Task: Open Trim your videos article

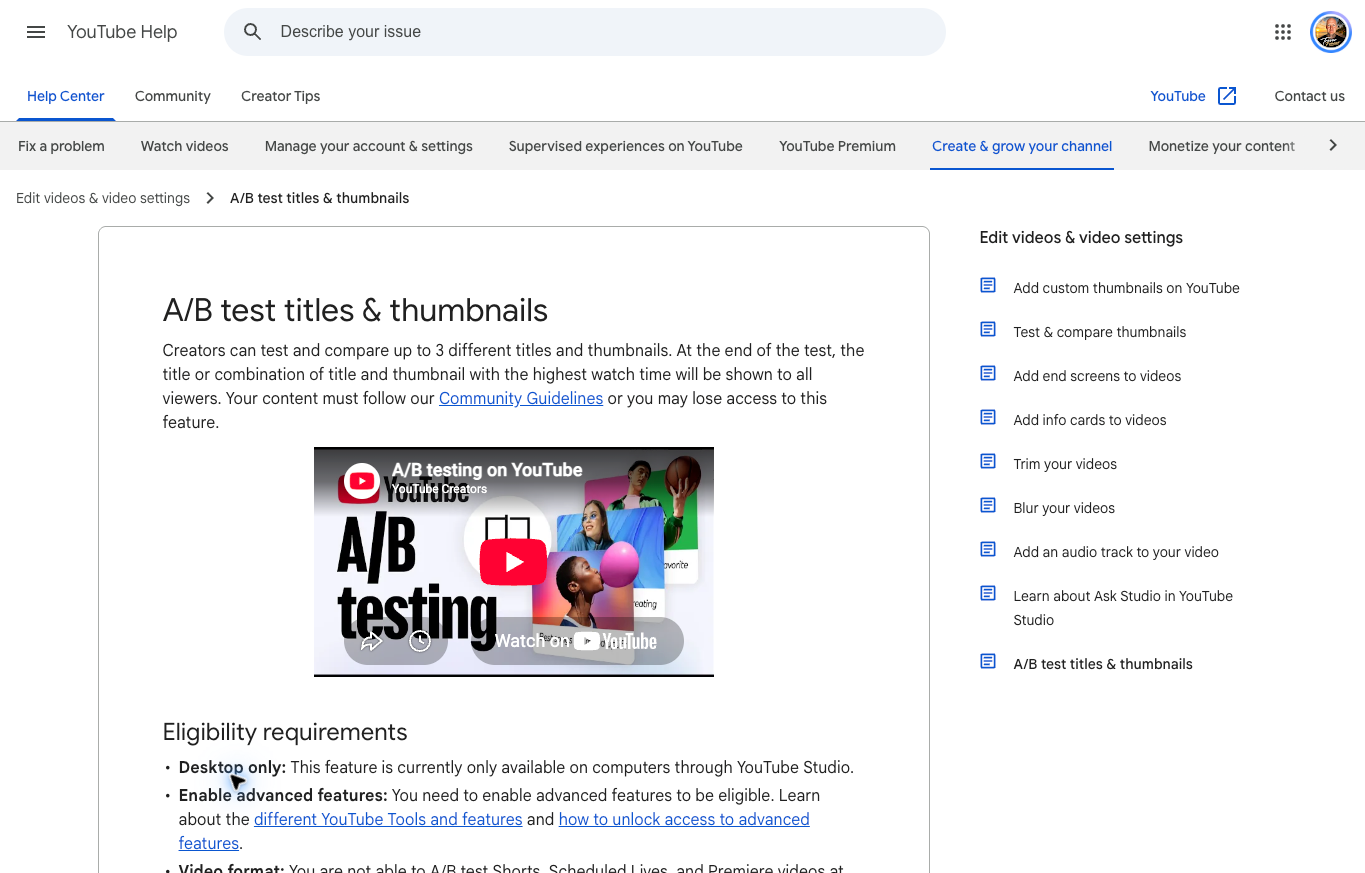Action: point(1065,464)
